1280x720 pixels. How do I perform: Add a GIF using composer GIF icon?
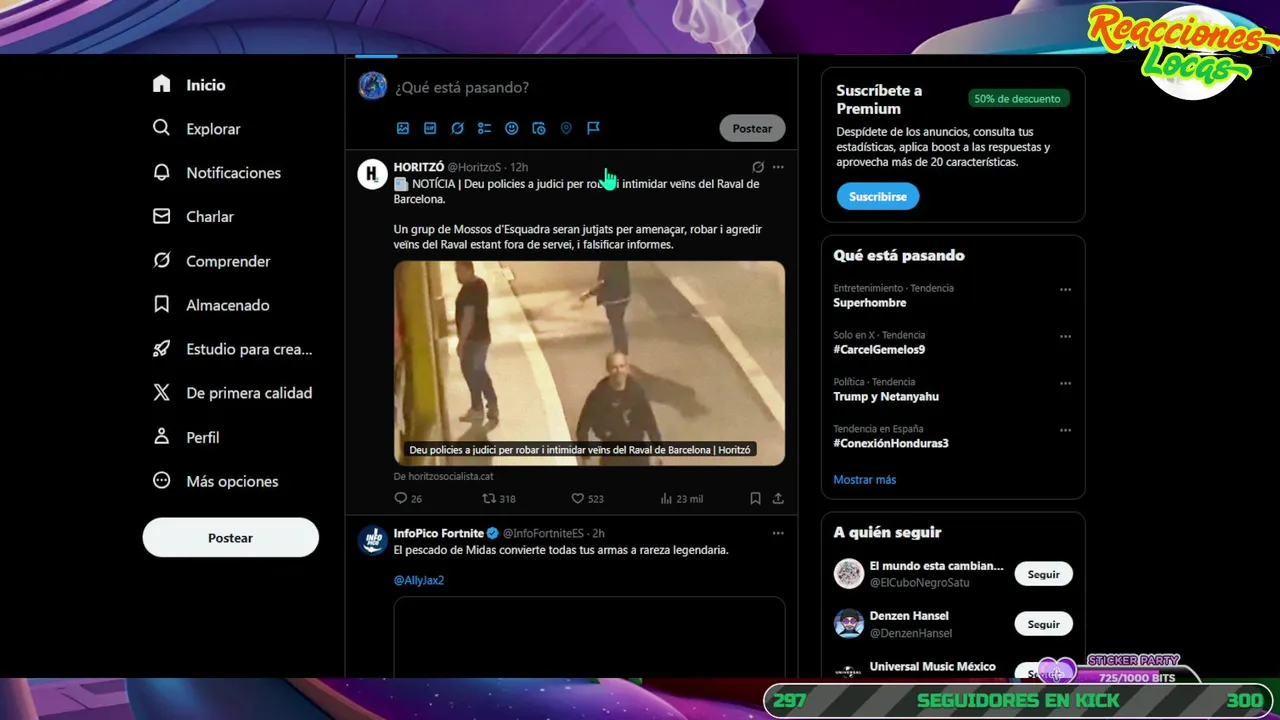point(430,128)
